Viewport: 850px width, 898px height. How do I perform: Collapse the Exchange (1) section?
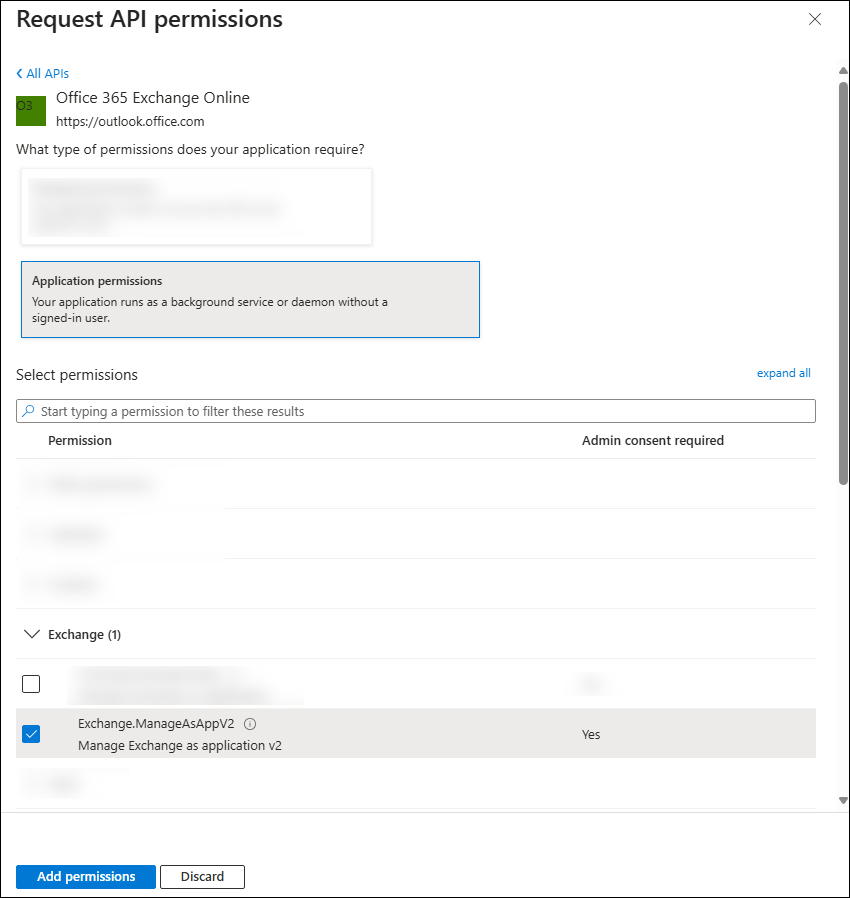[32, 634]
